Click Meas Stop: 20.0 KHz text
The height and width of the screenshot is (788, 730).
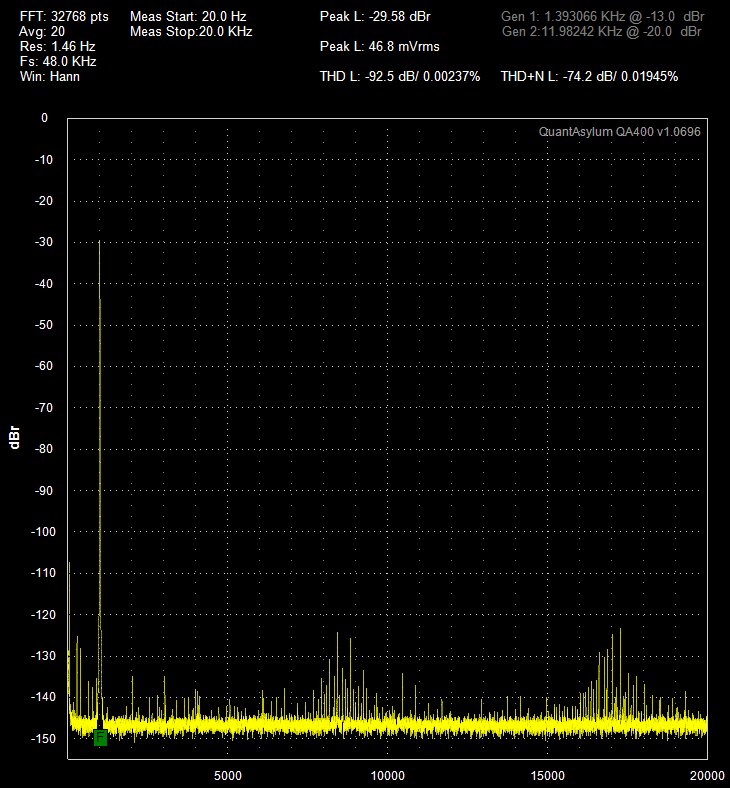(191, 32)
